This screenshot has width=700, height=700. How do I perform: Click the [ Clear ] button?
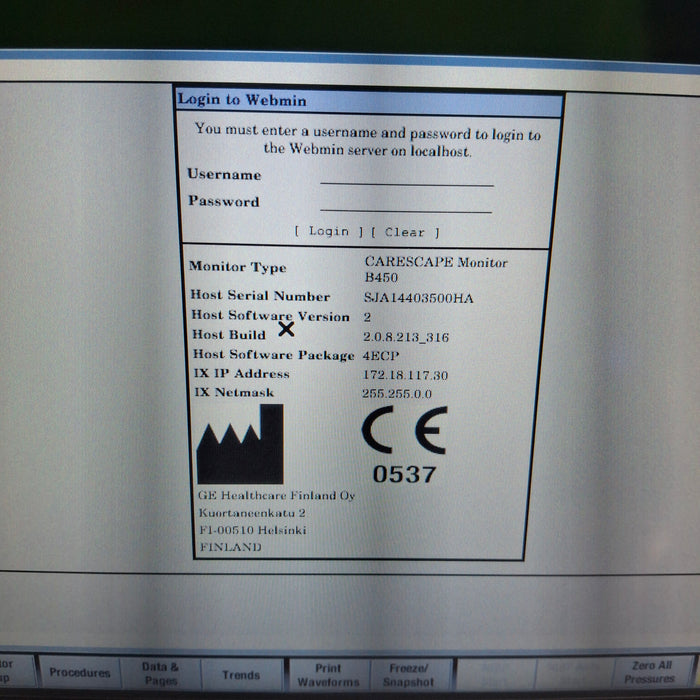[405, 232]
